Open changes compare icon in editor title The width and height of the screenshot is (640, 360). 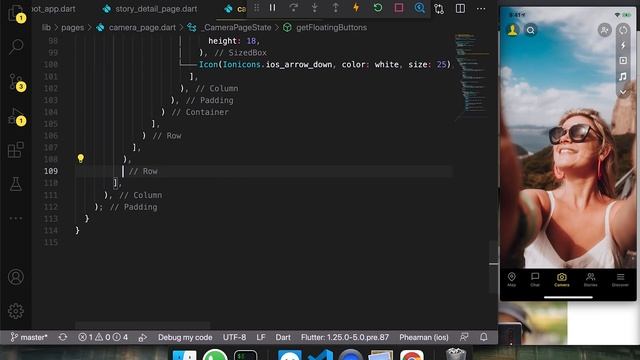[x=439, y=9]
